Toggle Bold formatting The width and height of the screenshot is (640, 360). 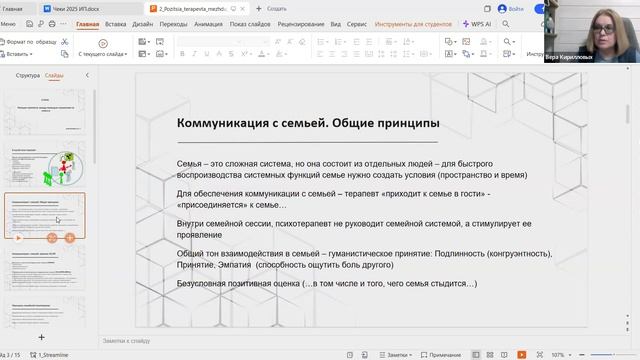(182, 54)
